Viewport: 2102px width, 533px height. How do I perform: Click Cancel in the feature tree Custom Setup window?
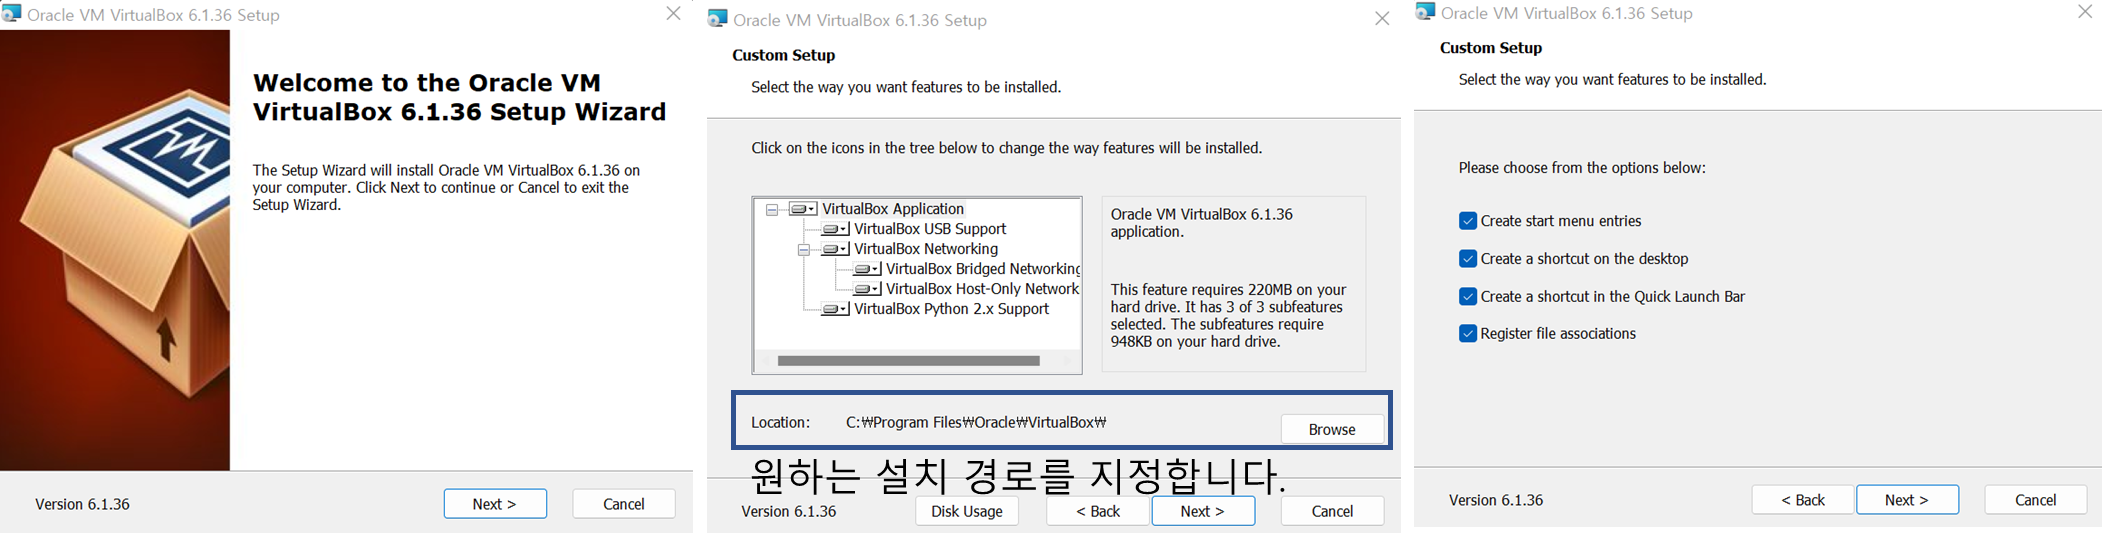point(1332,510)
